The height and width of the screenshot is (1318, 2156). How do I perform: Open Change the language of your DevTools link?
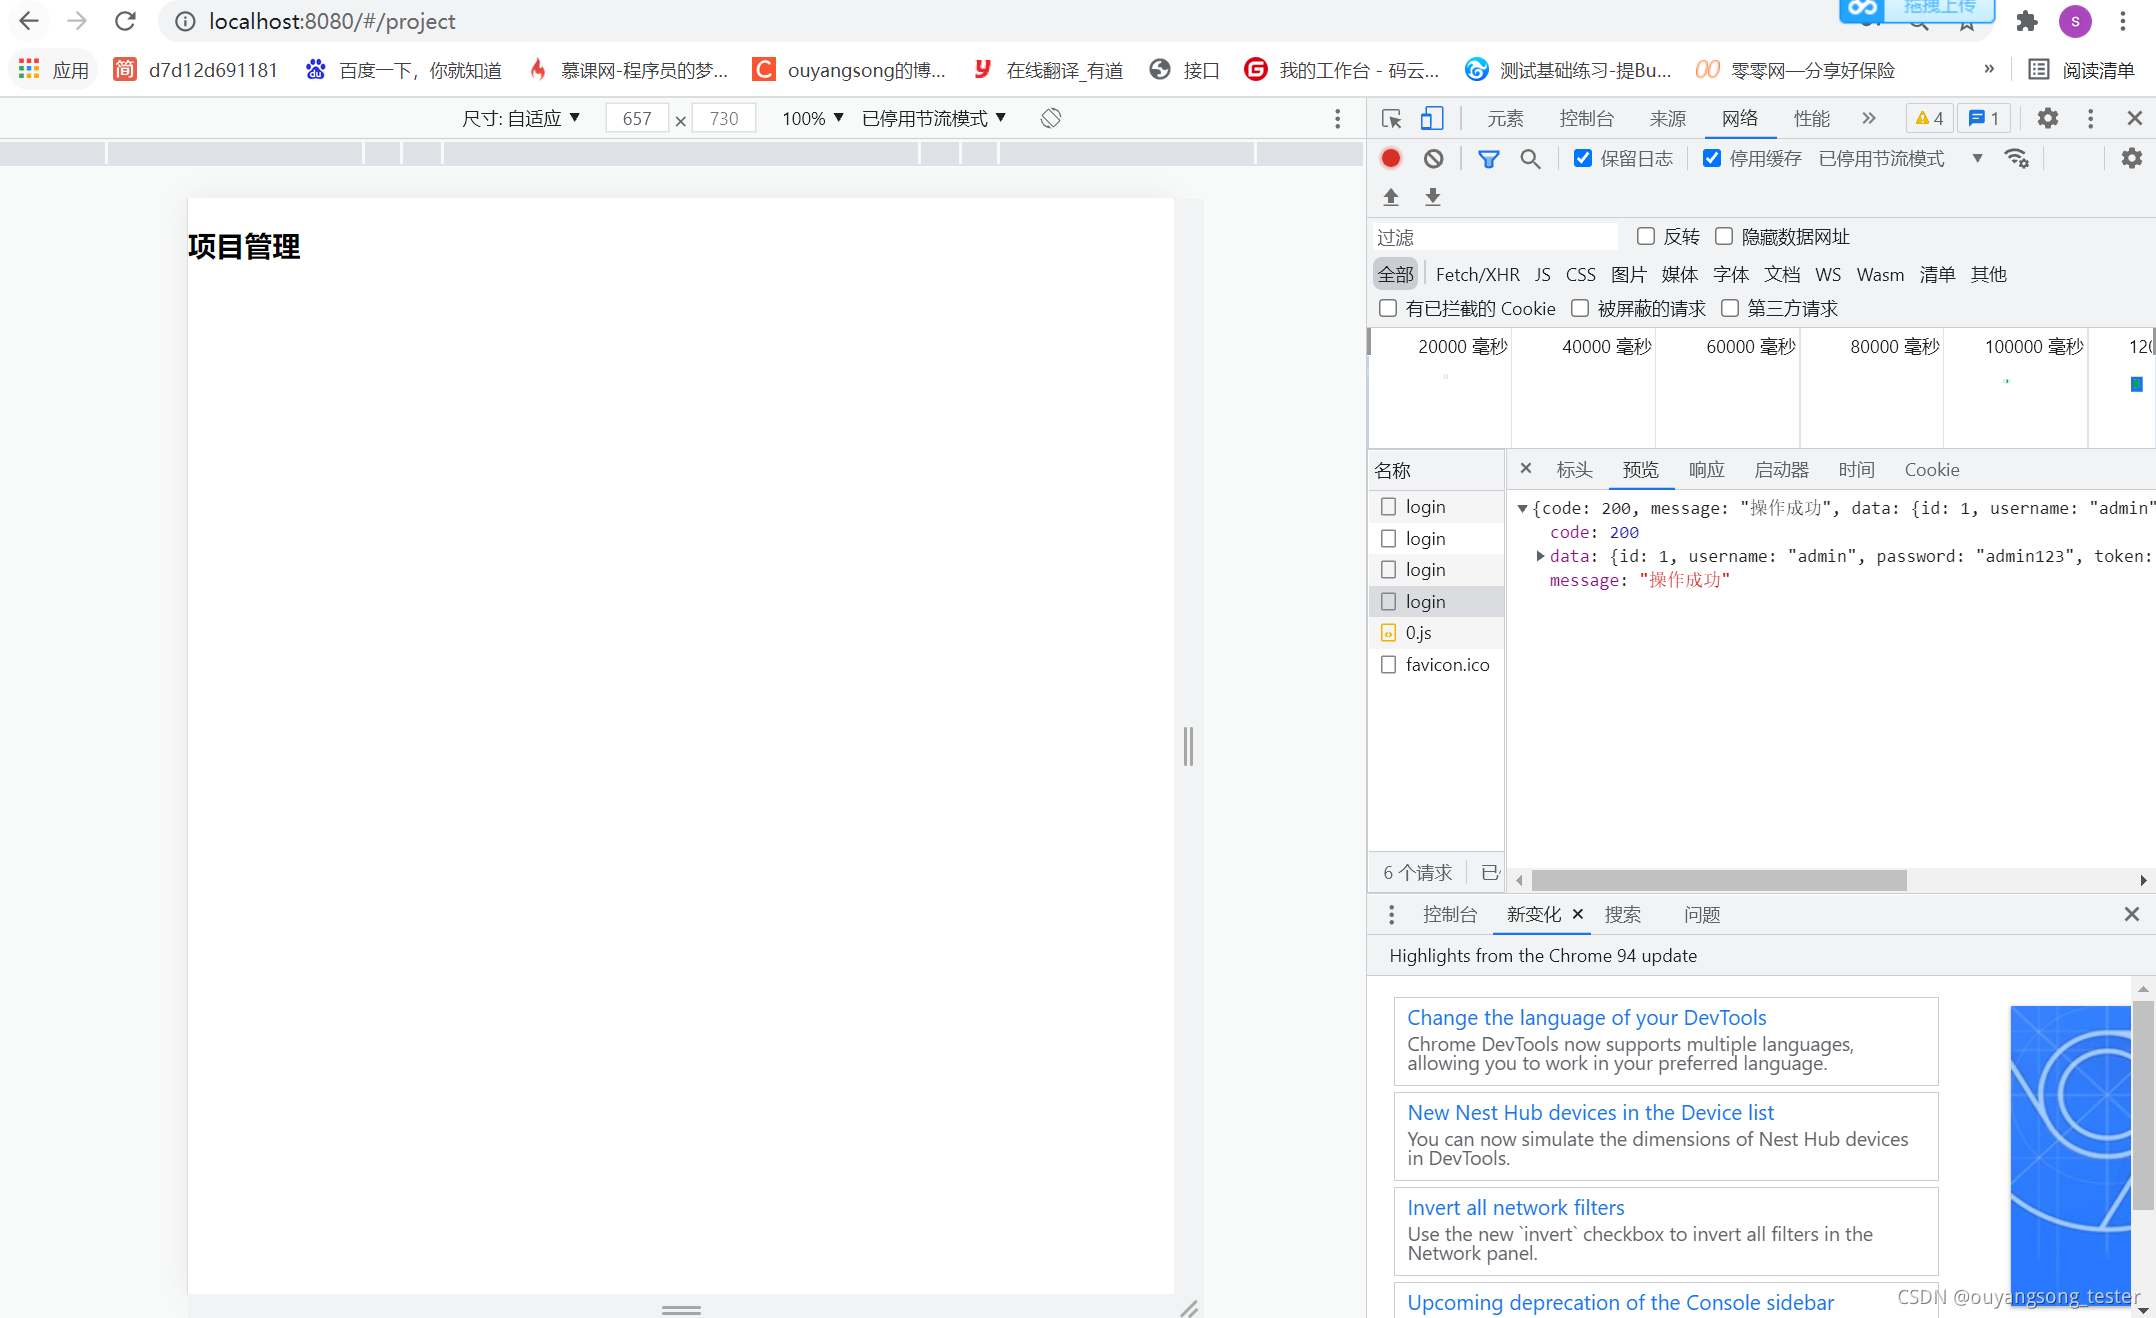(x=1586, y=1017)
